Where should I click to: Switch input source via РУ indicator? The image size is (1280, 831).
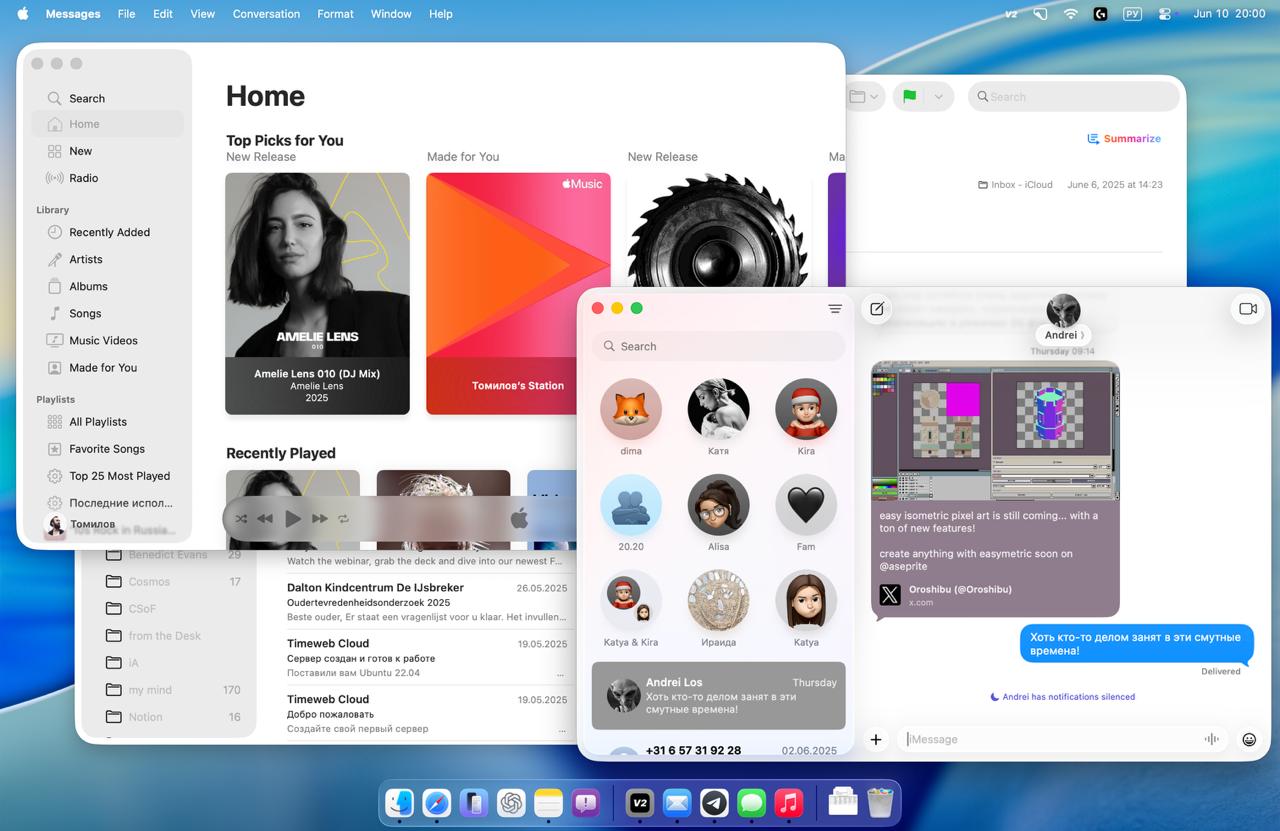(x=1132, y=14)
